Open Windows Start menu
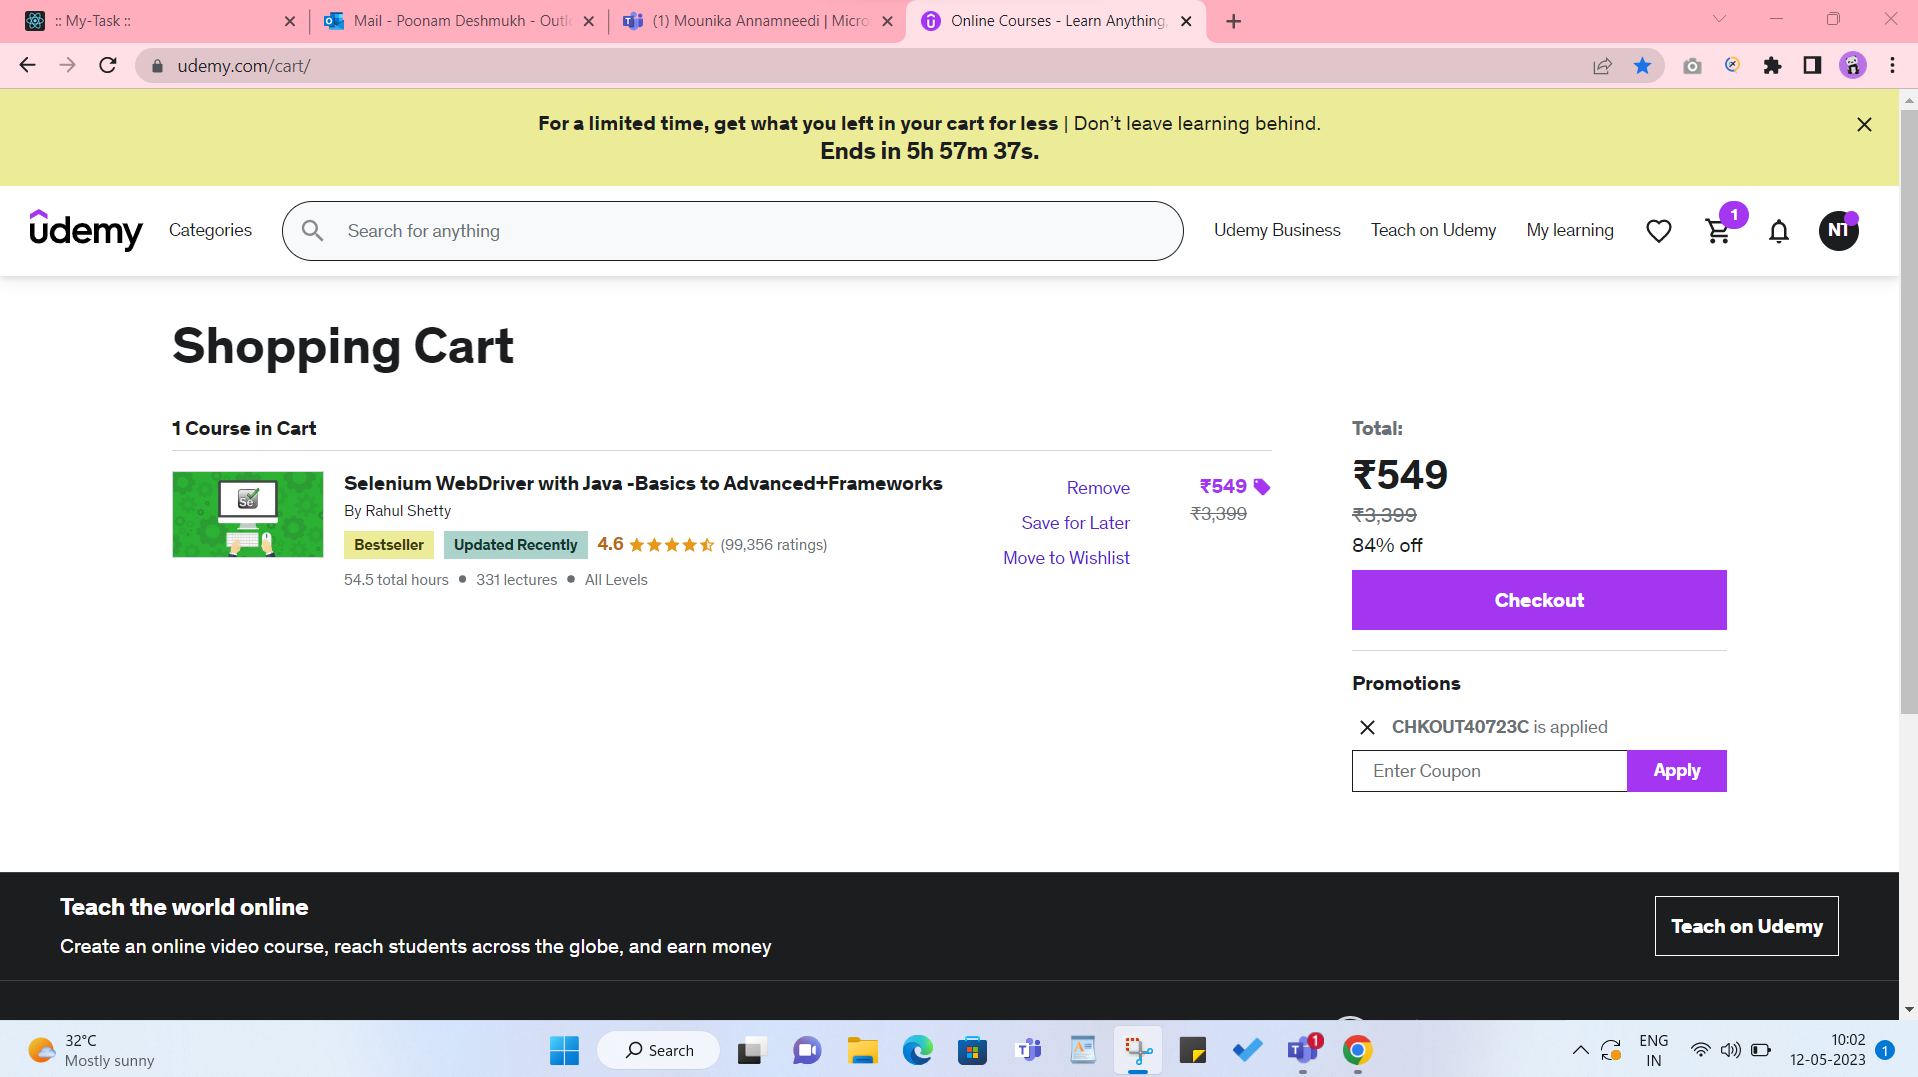 (564, 1050)
